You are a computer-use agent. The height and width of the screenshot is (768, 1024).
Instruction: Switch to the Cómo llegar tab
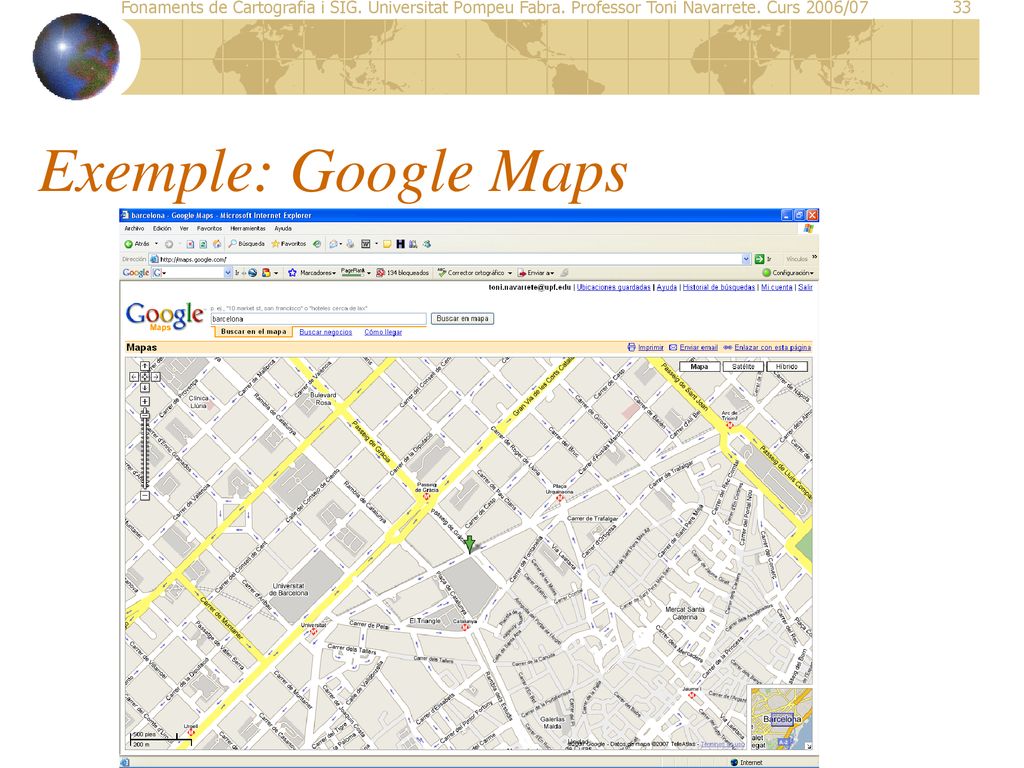tap(383, 332)
